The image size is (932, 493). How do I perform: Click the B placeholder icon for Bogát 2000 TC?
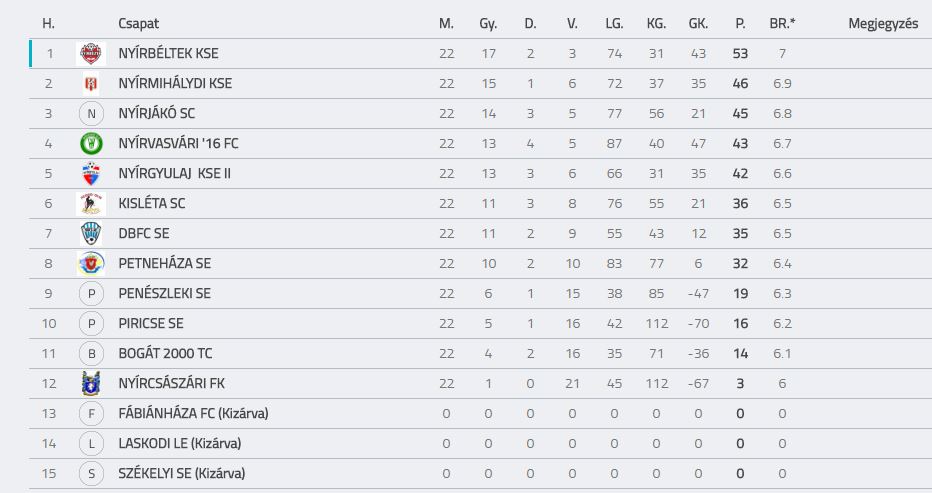91,354
